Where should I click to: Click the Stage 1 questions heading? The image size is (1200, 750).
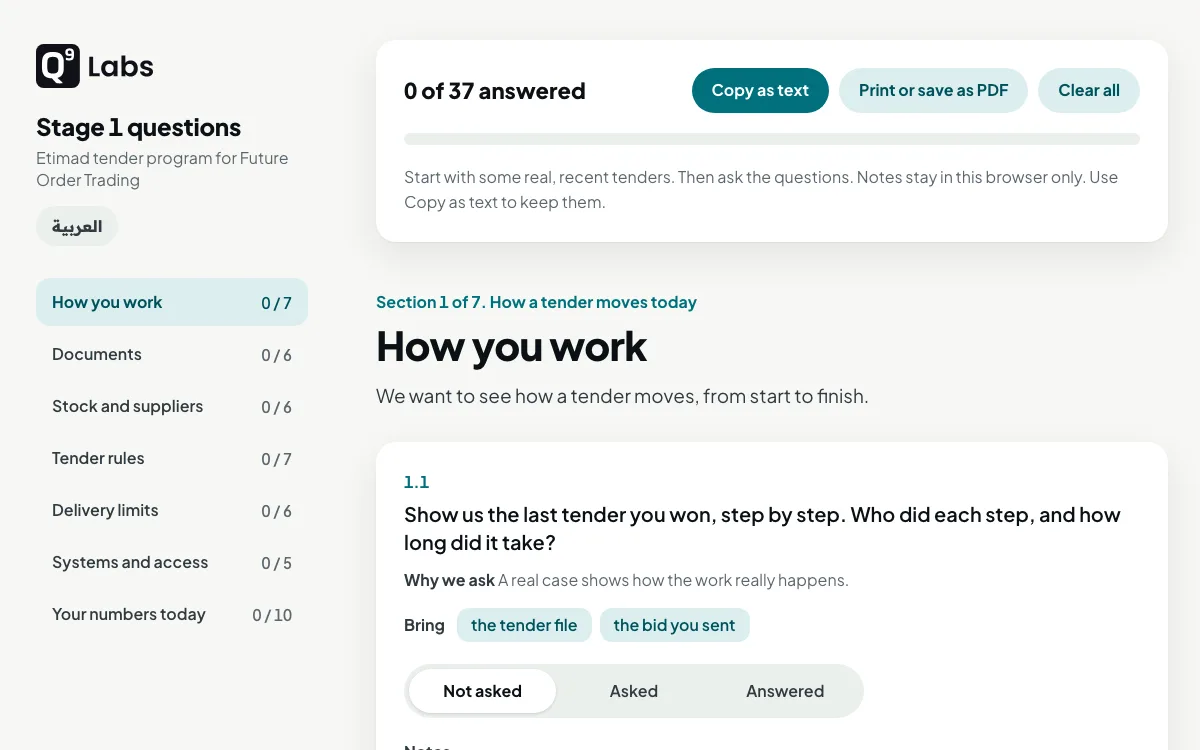[x=138, y=127]
